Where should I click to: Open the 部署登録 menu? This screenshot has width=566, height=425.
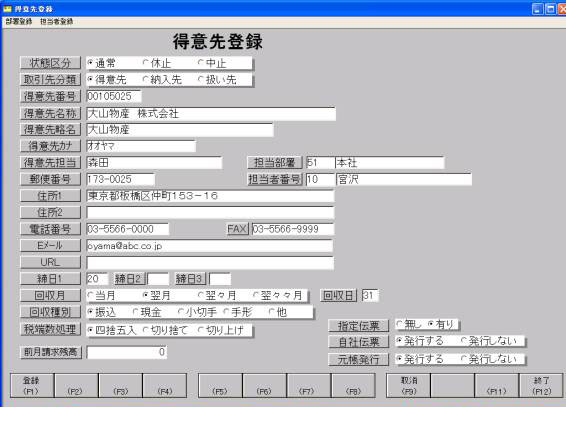(19, 22)
